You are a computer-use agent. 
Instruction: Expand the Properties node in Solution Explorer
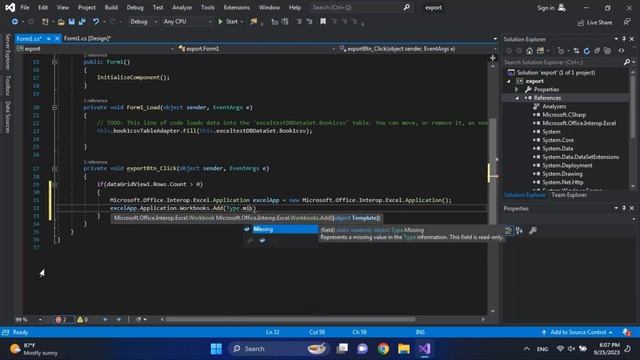(517, 89)
